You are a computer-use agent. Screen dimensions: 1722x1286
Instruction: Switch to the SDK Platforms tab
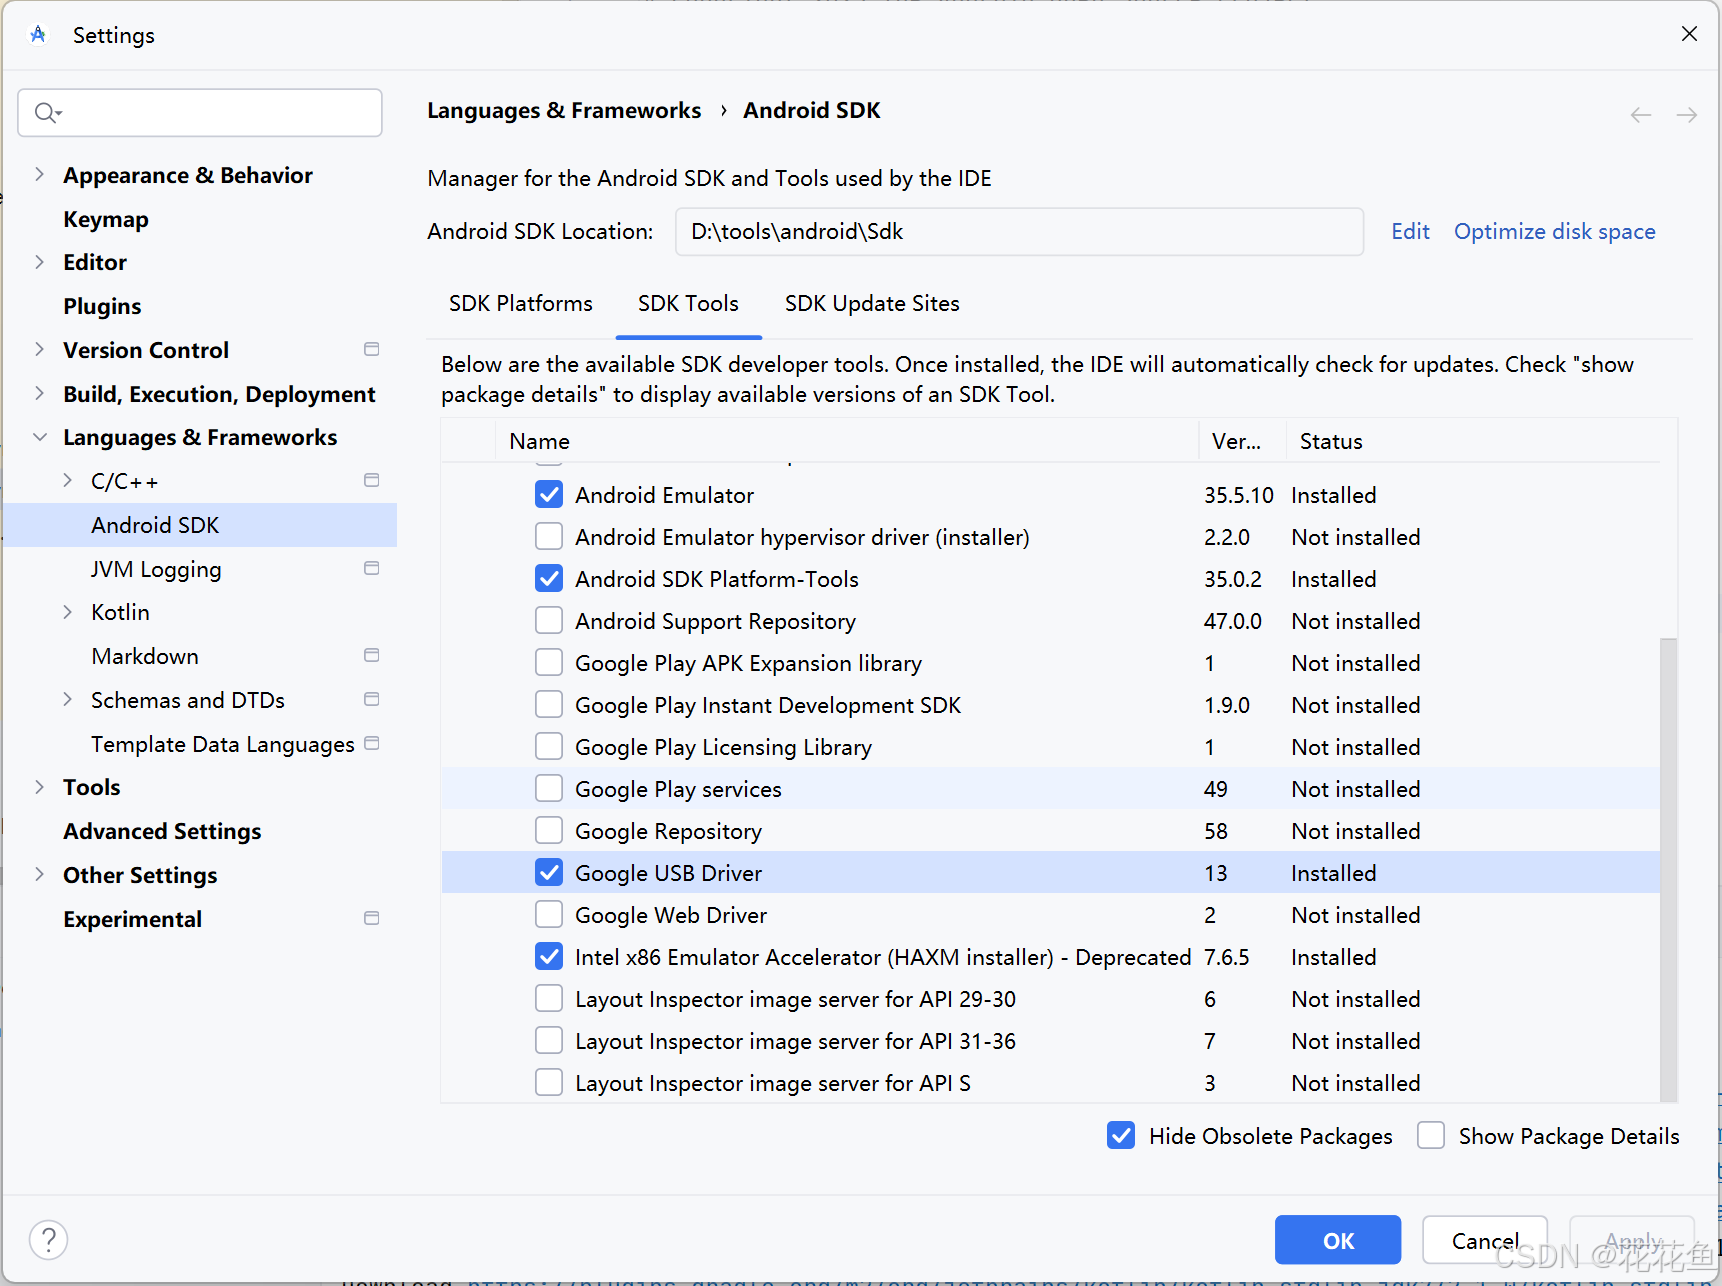tap(520, 303)
